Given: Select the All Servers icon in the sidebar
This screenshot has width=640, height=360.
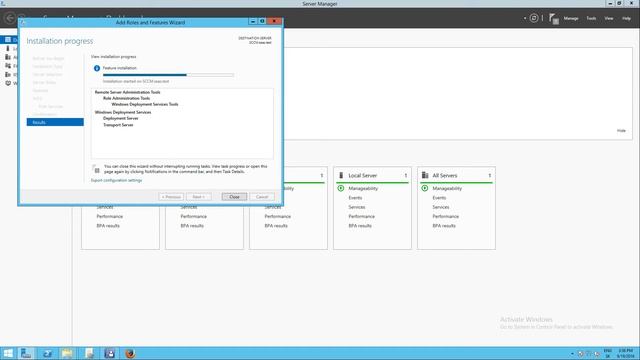Looking at the screenshot, I should [x=8, y=57].
